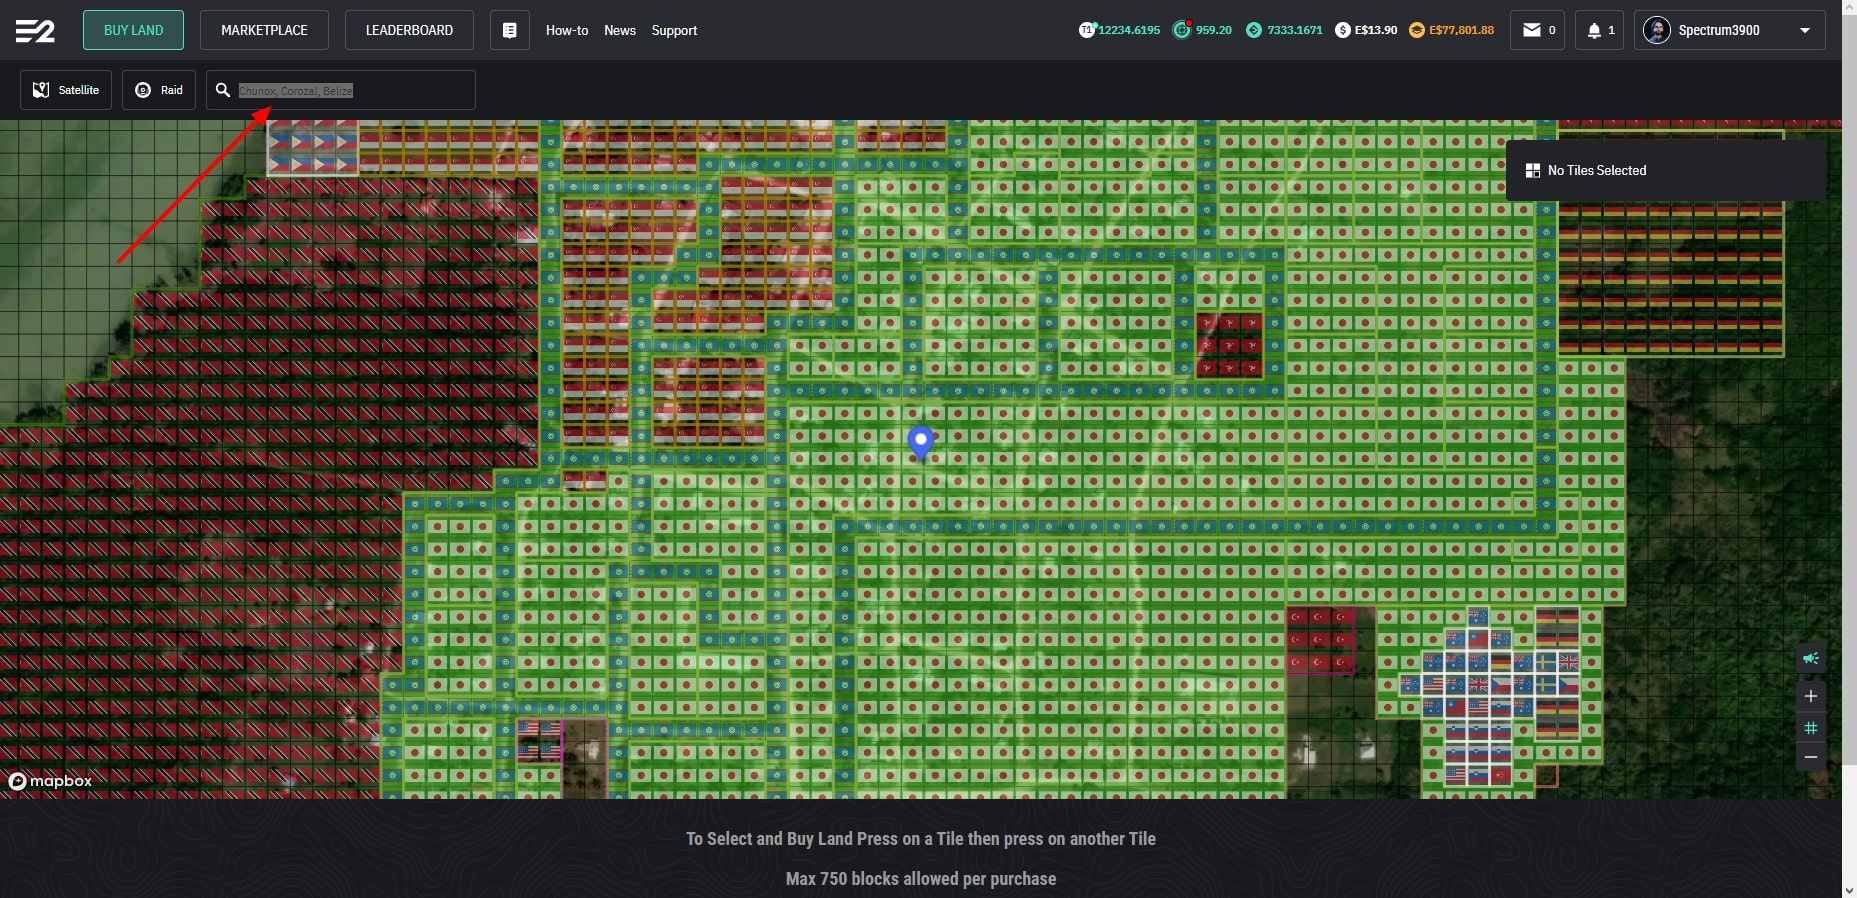This screenshot has height=898, width=1857.
Task: Focus the location search field
Action: (x=350, y=90)
